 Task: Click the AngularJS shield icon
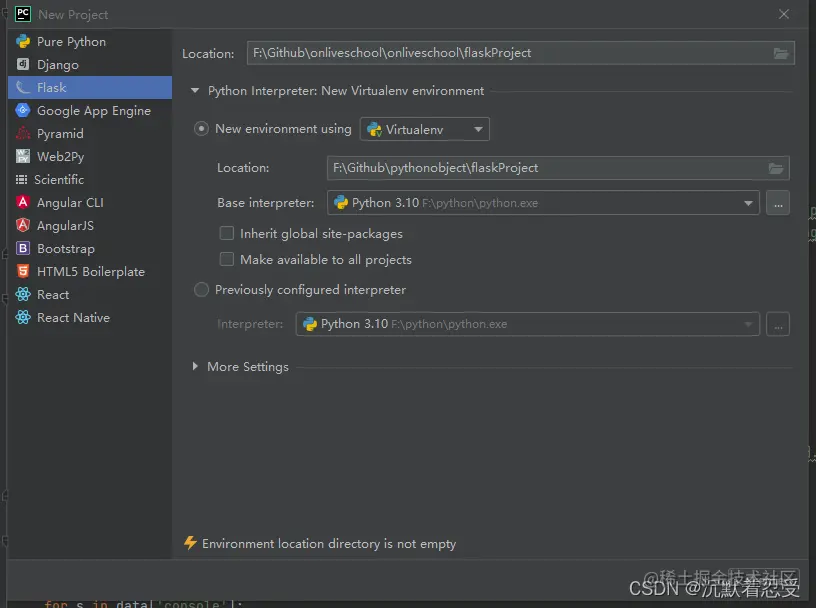(x=23, y=225)
